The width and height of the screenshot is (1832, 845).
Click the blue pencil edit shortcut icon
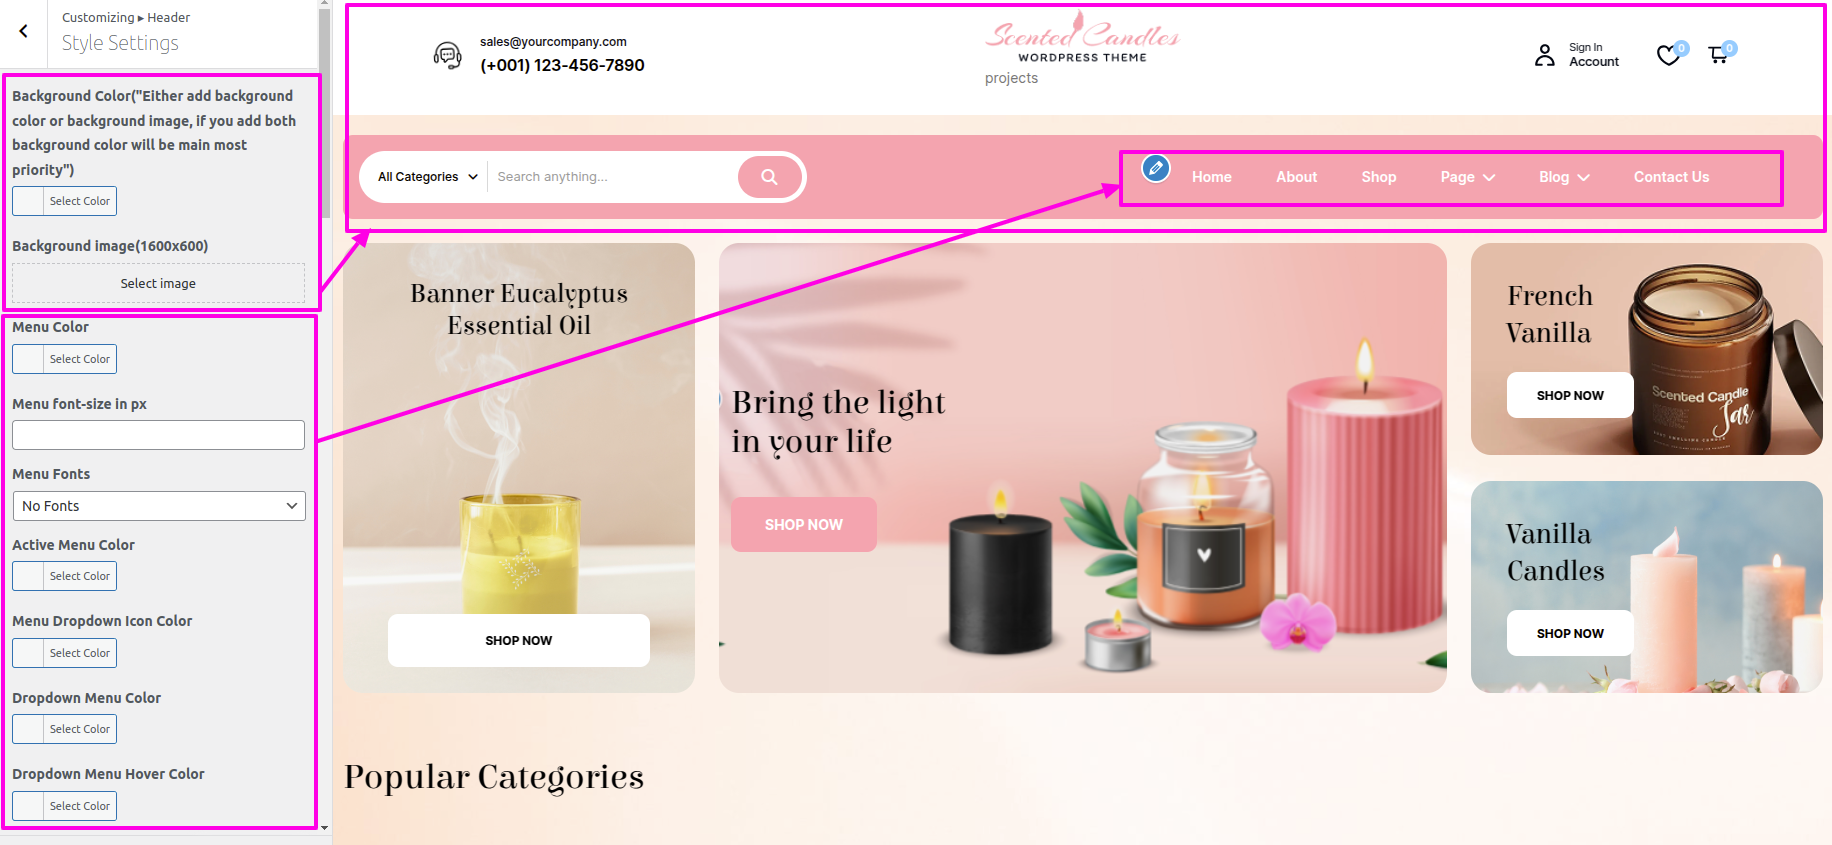(x=1156, y=169)
